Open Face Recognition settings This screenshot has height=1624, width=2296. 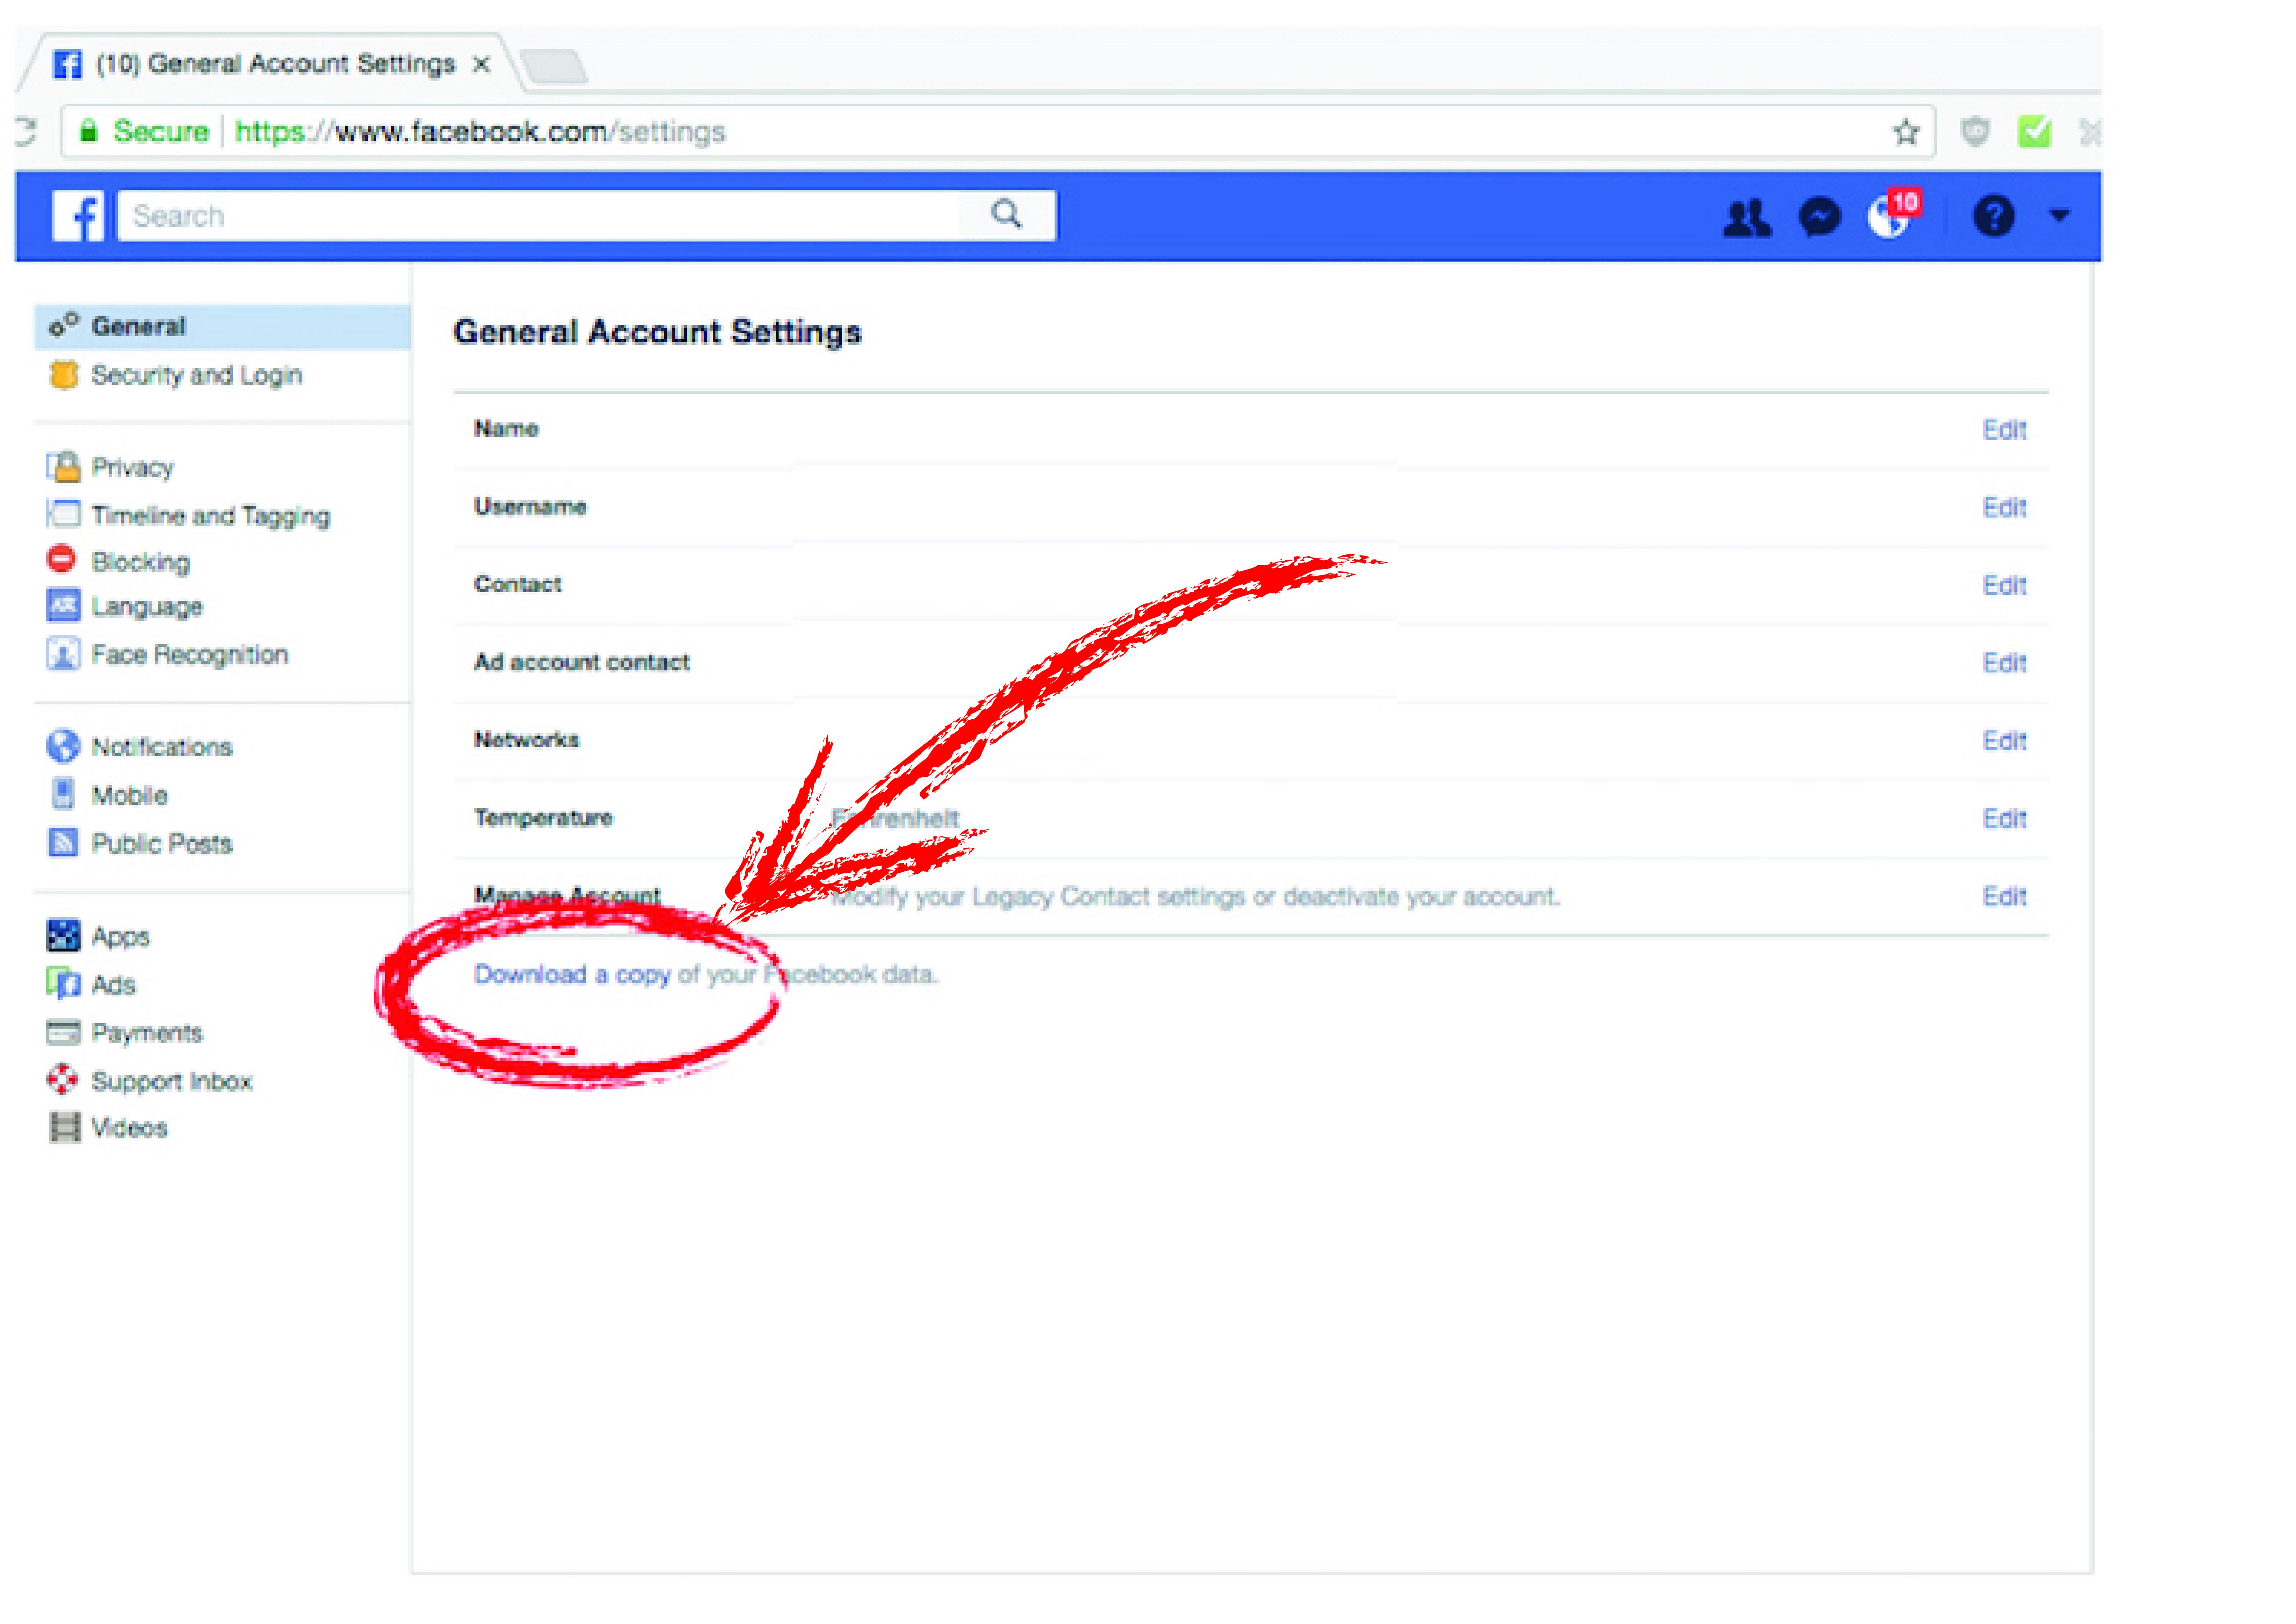pyautogui.click(x=189, y=655)
